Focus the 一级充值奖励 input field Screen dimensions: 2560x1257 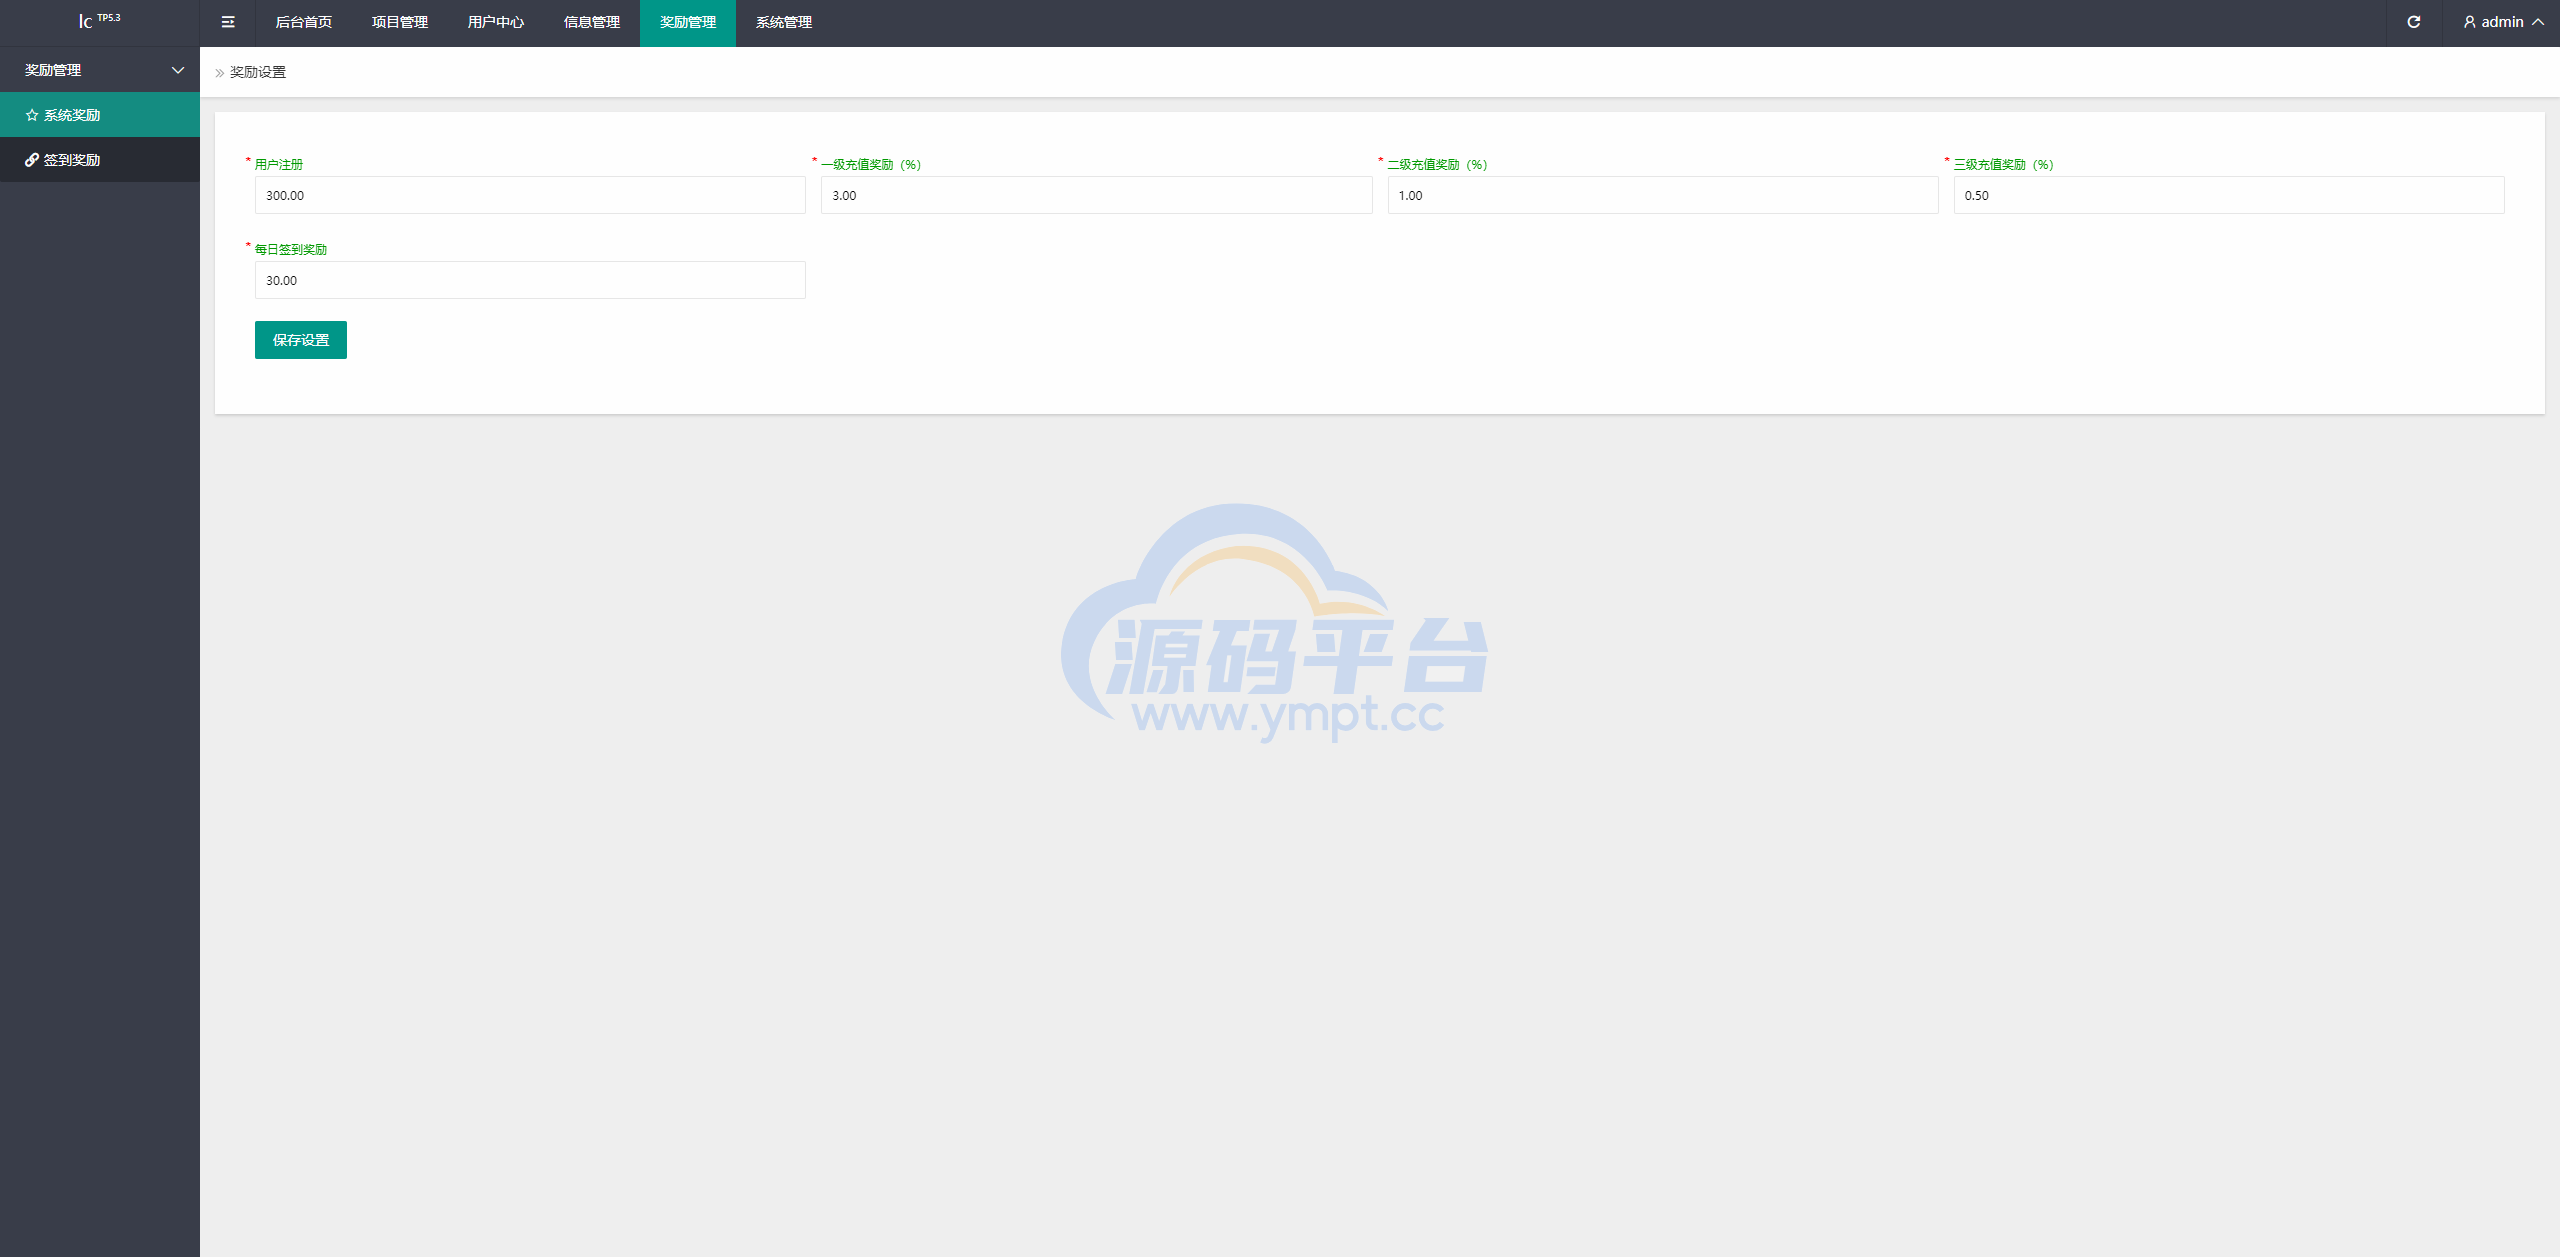coord(1097,195)
